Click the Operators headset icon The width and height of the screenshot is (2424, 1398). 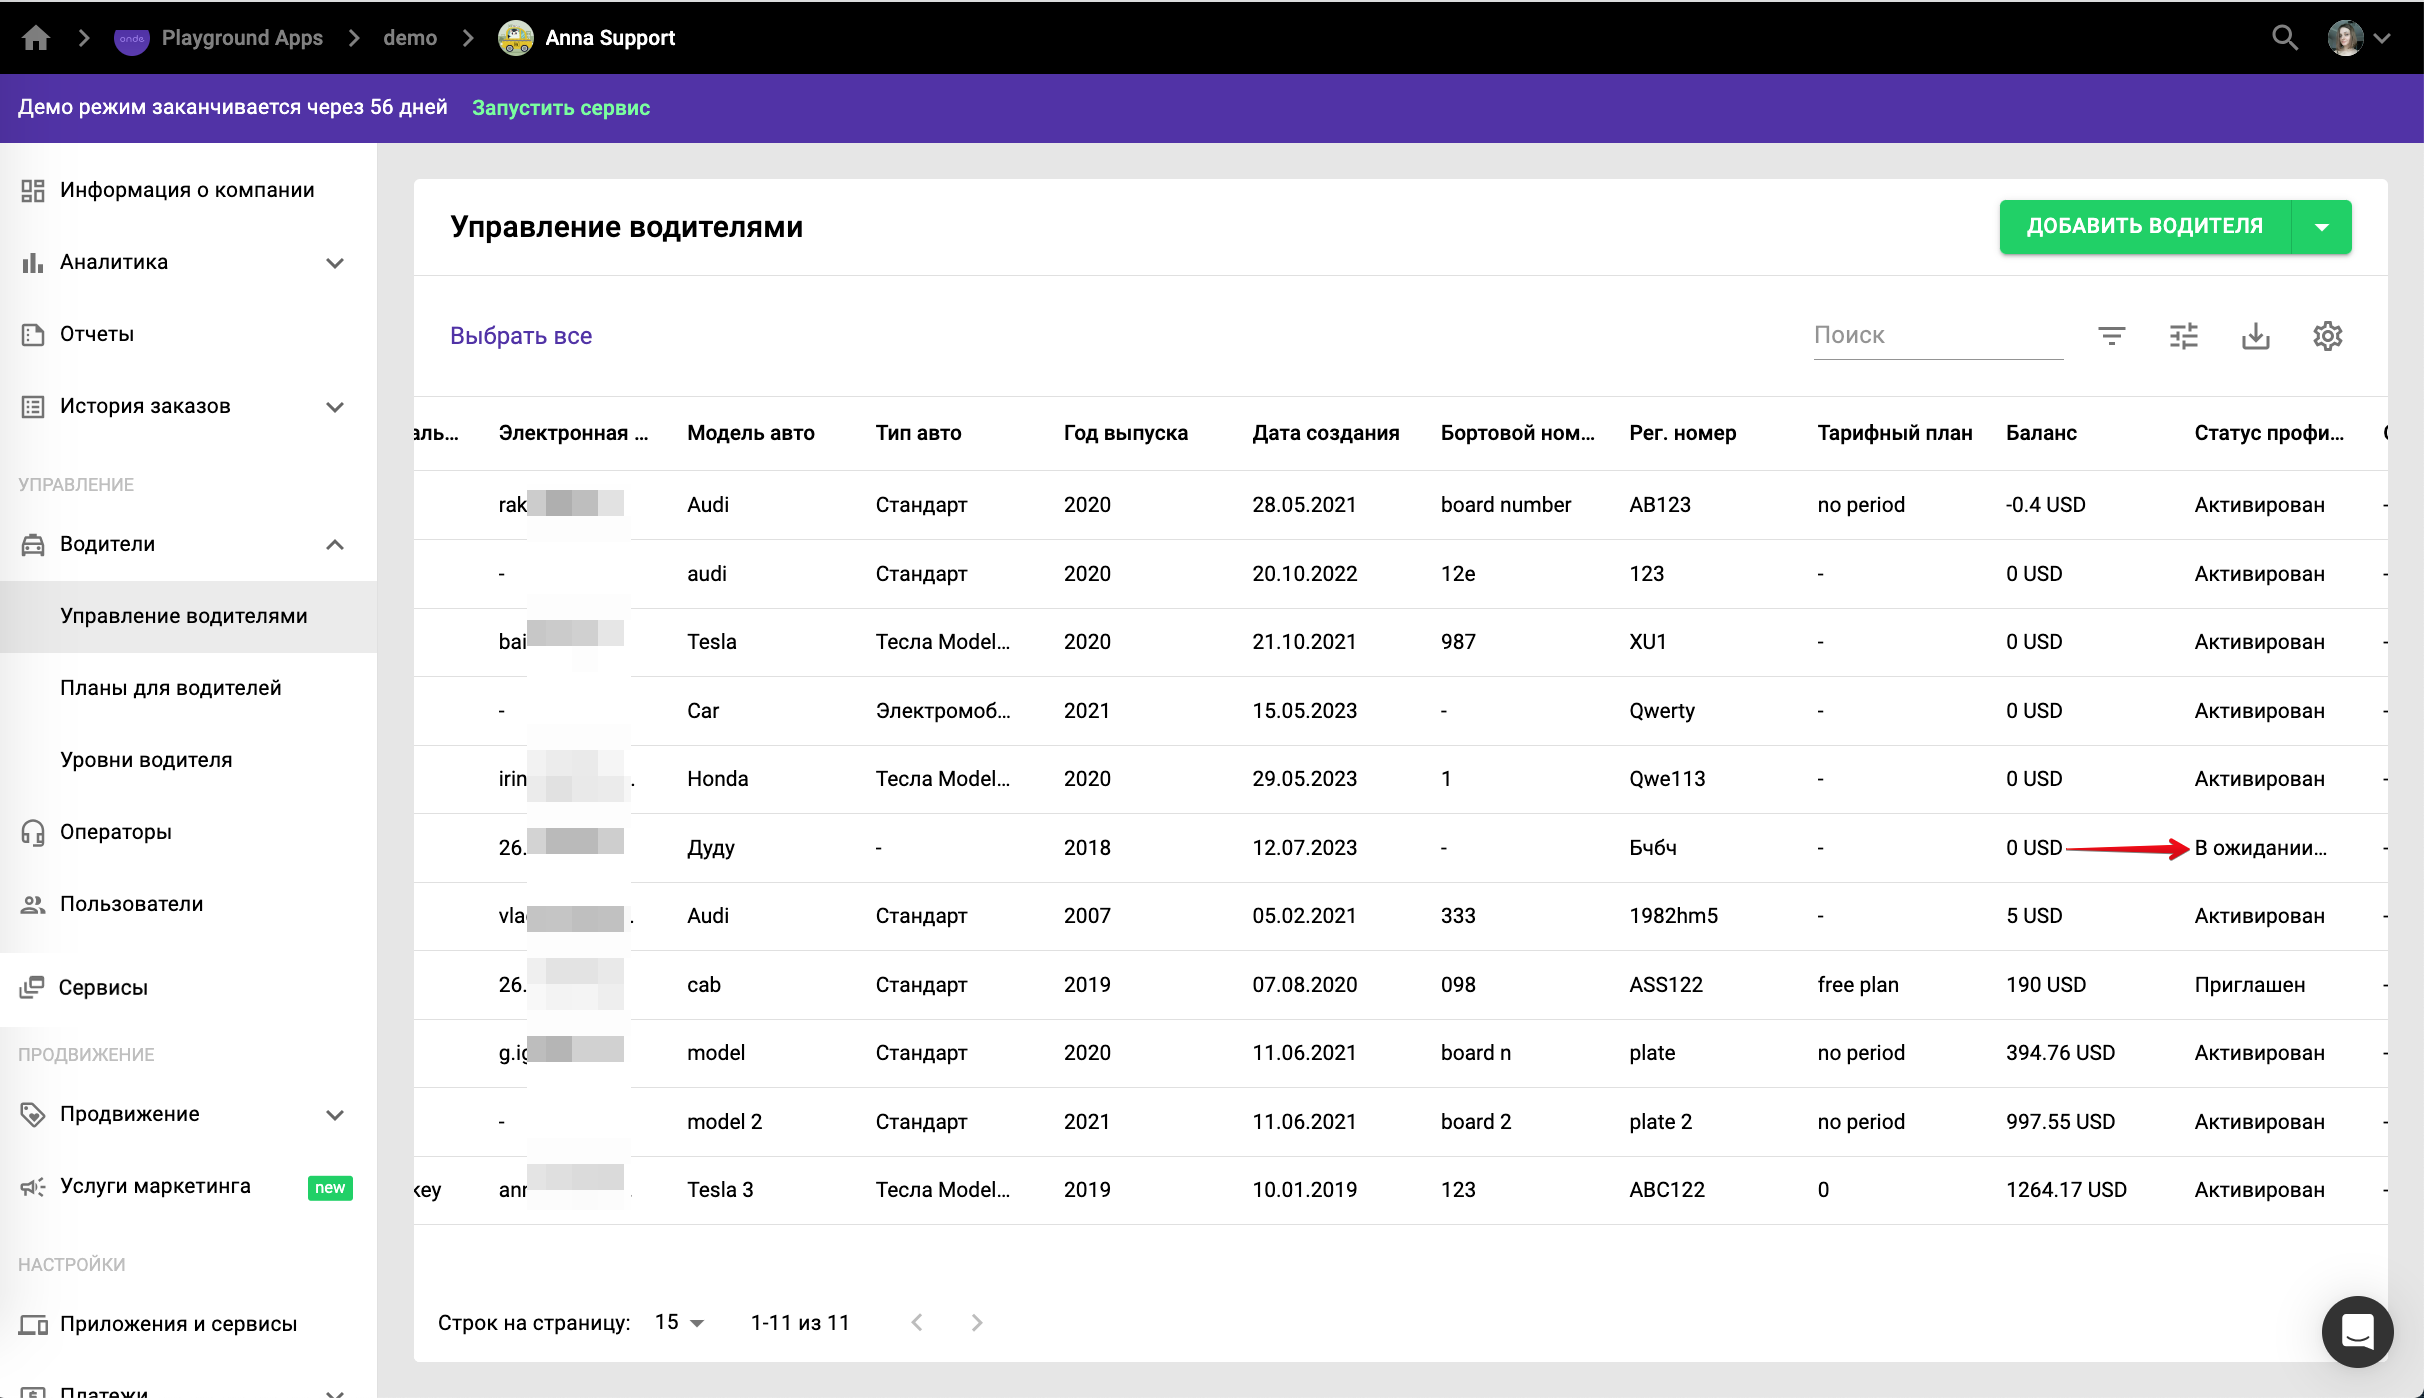point(33,832)
